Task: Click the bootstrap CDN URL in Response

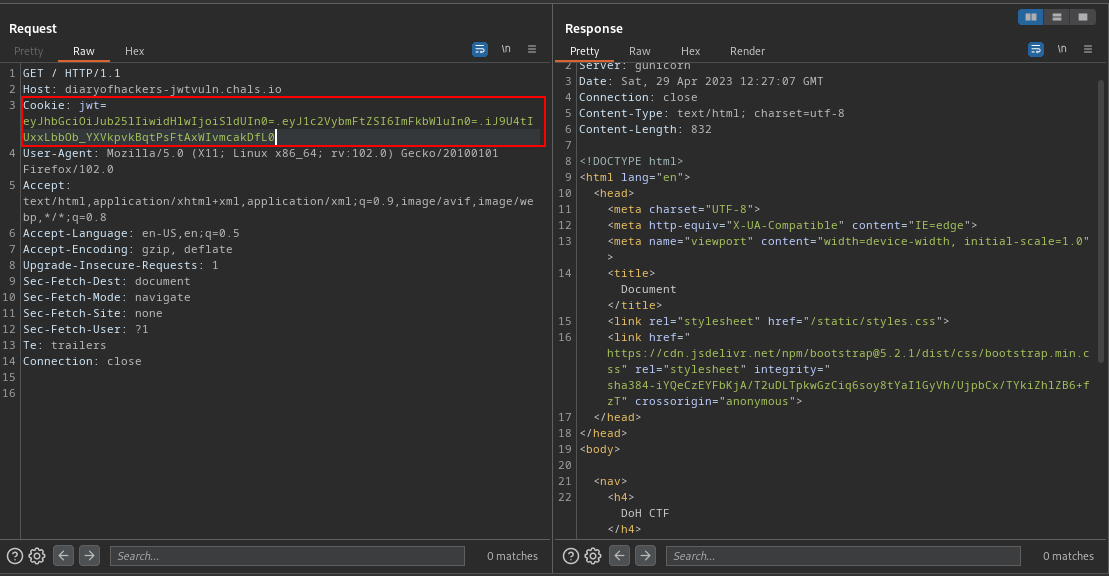Action: click(x=848, y=360)
